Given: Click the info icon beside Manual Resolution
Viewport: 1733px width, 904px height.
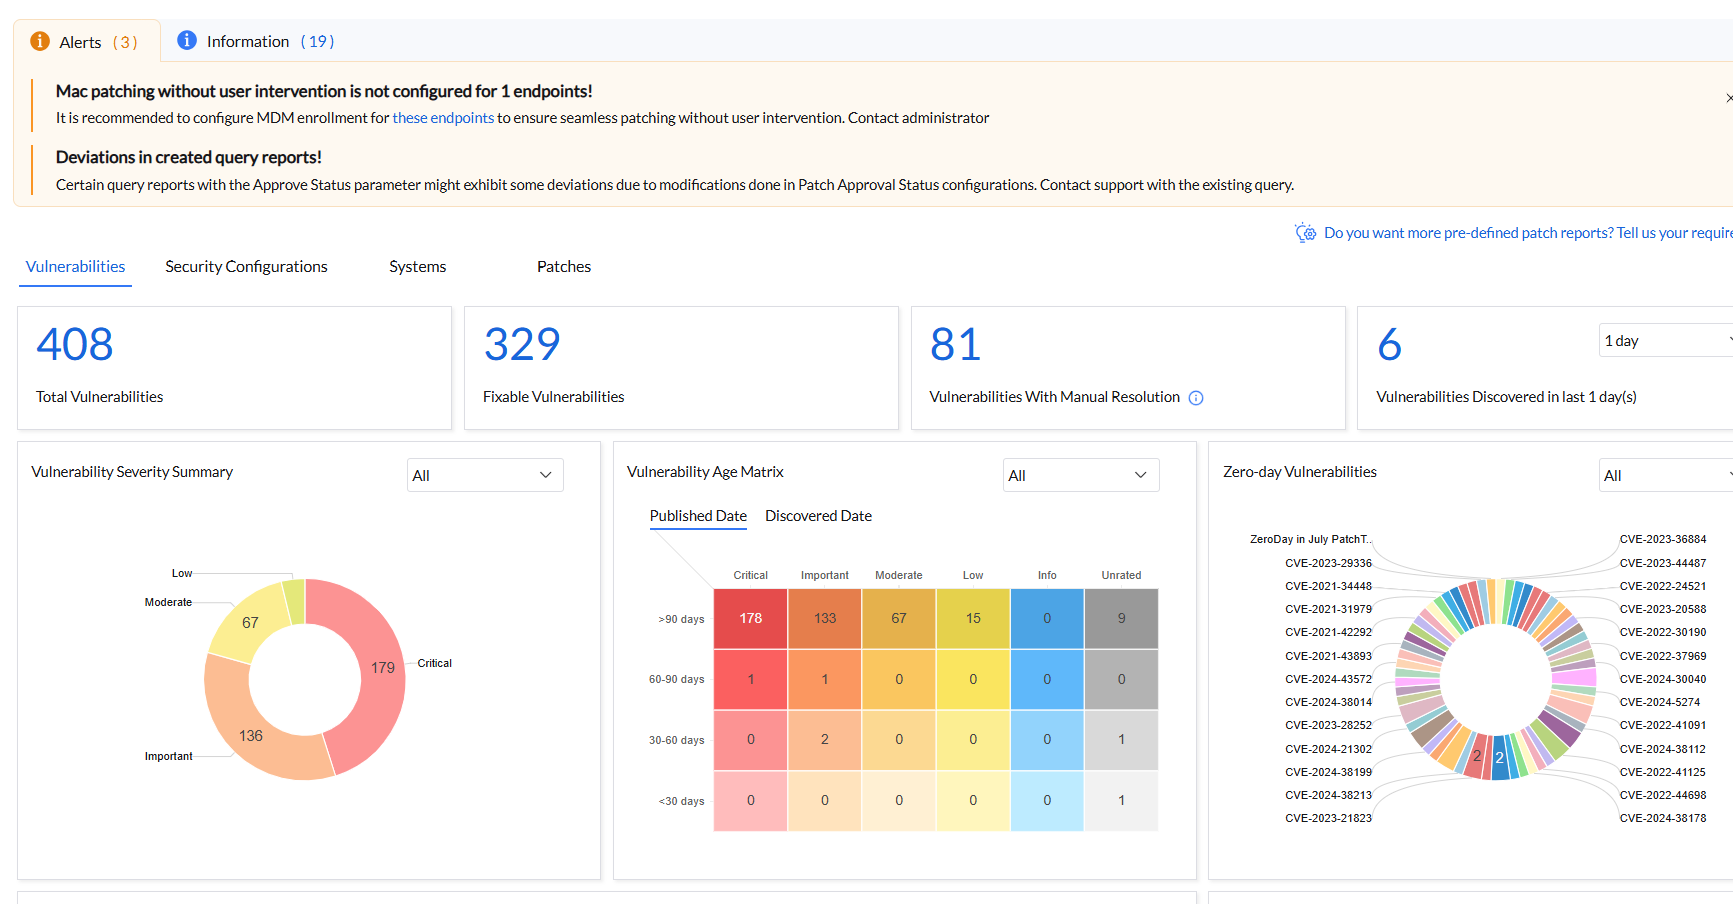Looking at the screenshot, I should coord(1196,398).
